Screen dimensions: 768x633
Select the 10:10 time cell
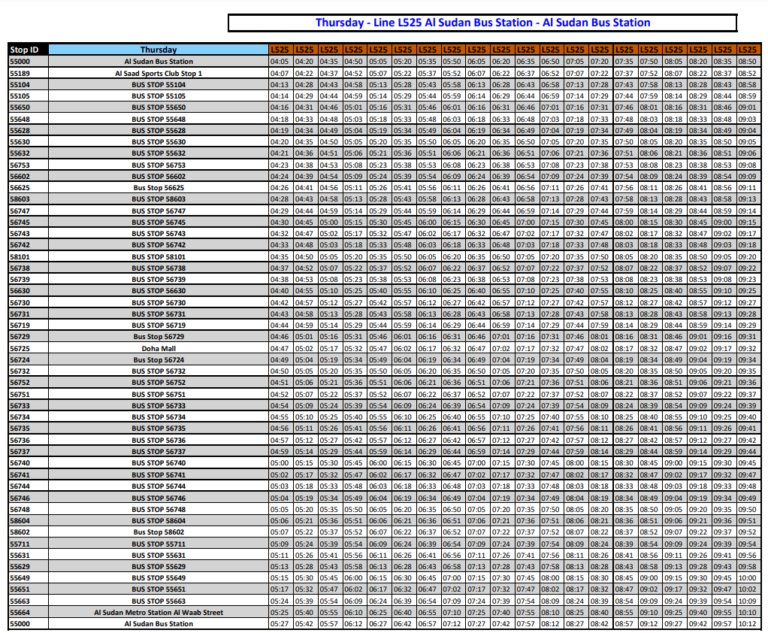[x=749, y=612]
